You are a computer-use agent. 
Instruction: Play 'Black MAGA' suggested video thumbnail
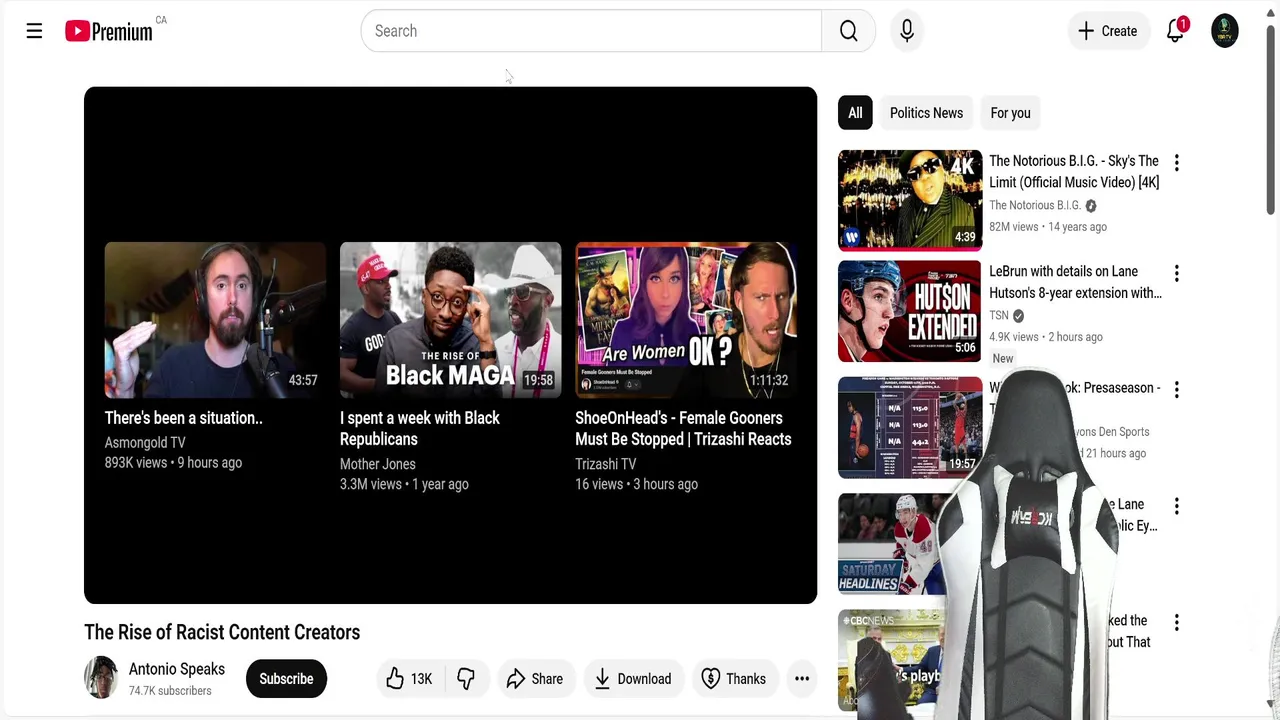(451, 320)
